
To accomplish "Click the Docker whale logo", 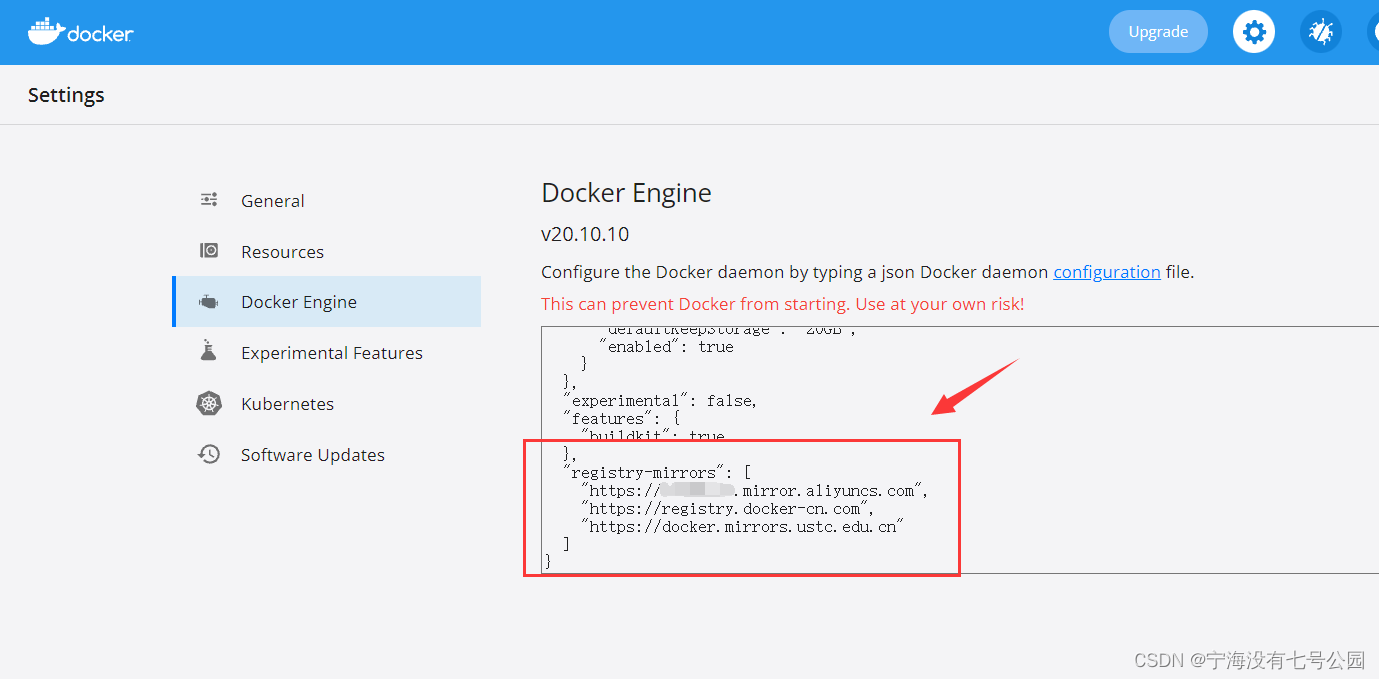I will point(80,31).
